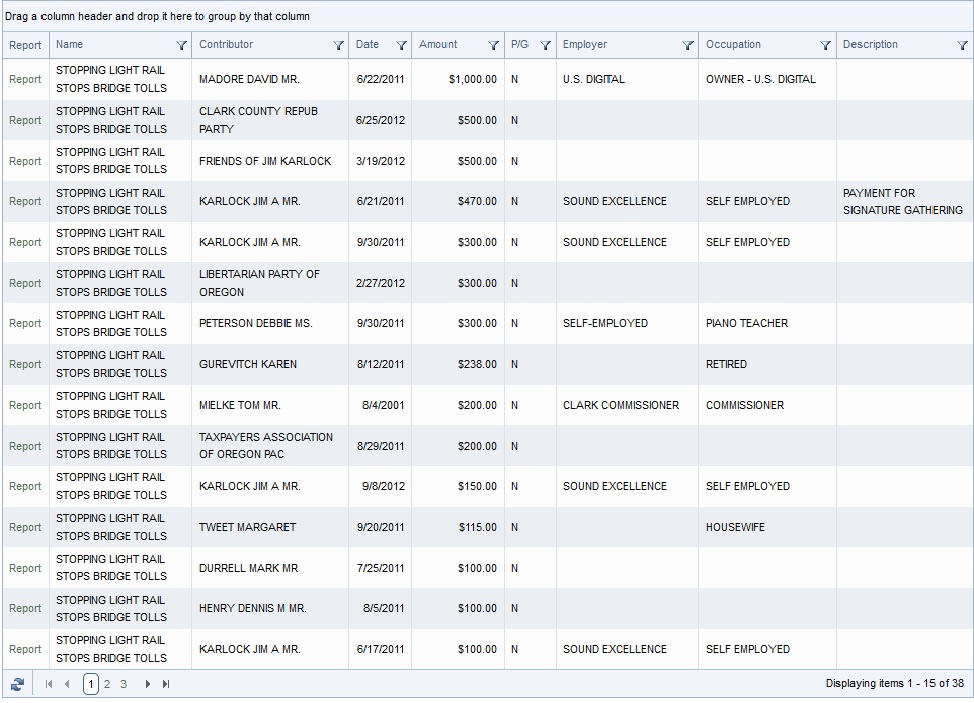Open filter for the Employer column
The width and height of the screenshot is (974, 703).
(x=688, y=45)
